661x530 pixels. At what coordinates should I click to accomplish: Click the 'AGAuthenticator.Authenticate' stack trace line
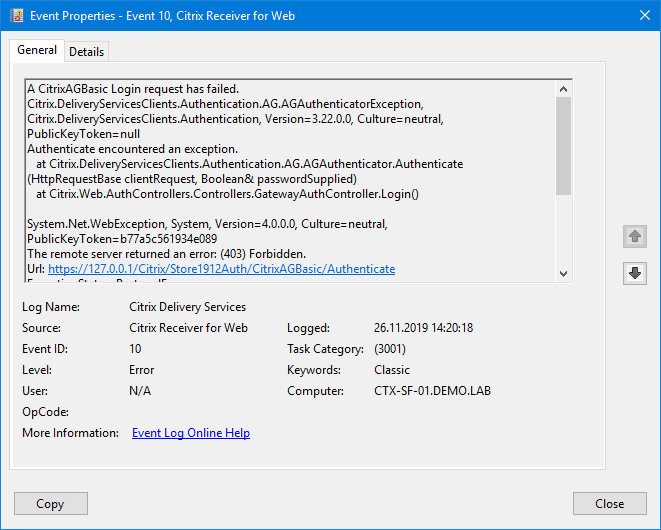(x=250, y=164)
